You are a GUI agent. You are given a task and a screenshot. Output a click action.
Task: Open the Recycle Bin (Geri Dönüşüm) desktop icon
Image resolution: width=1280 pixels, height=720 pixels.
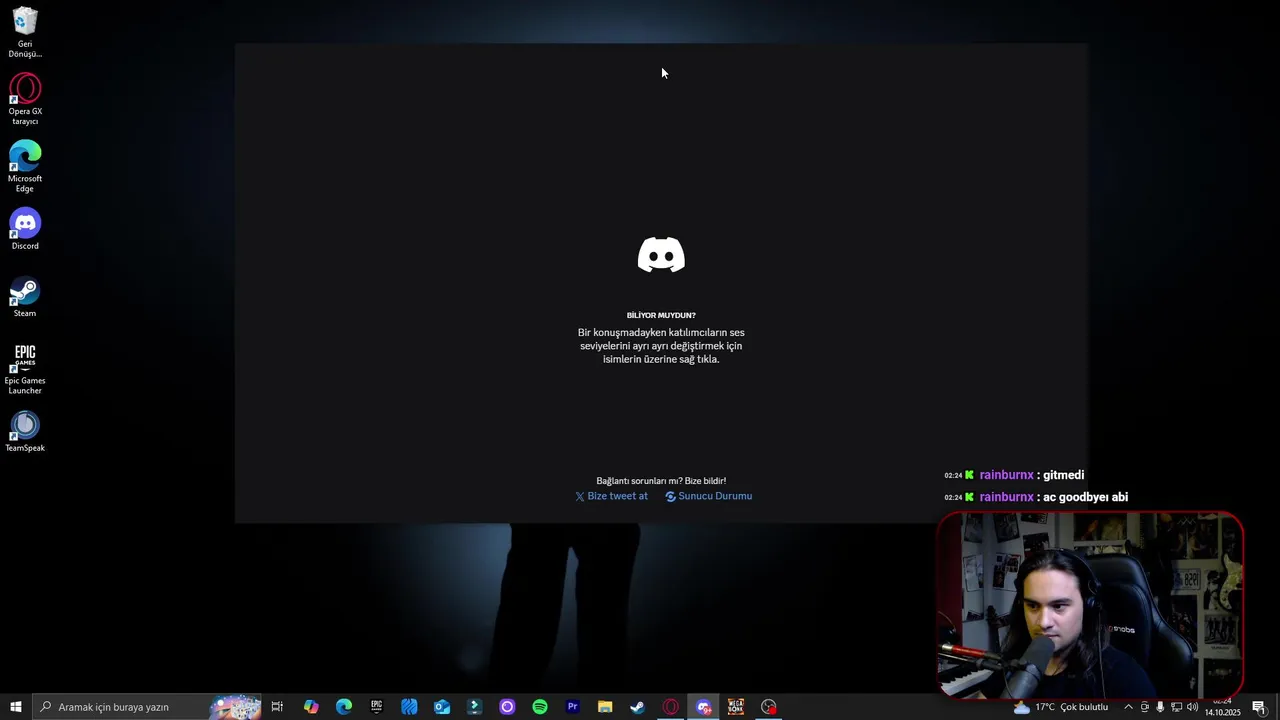(x=25, y=33)
